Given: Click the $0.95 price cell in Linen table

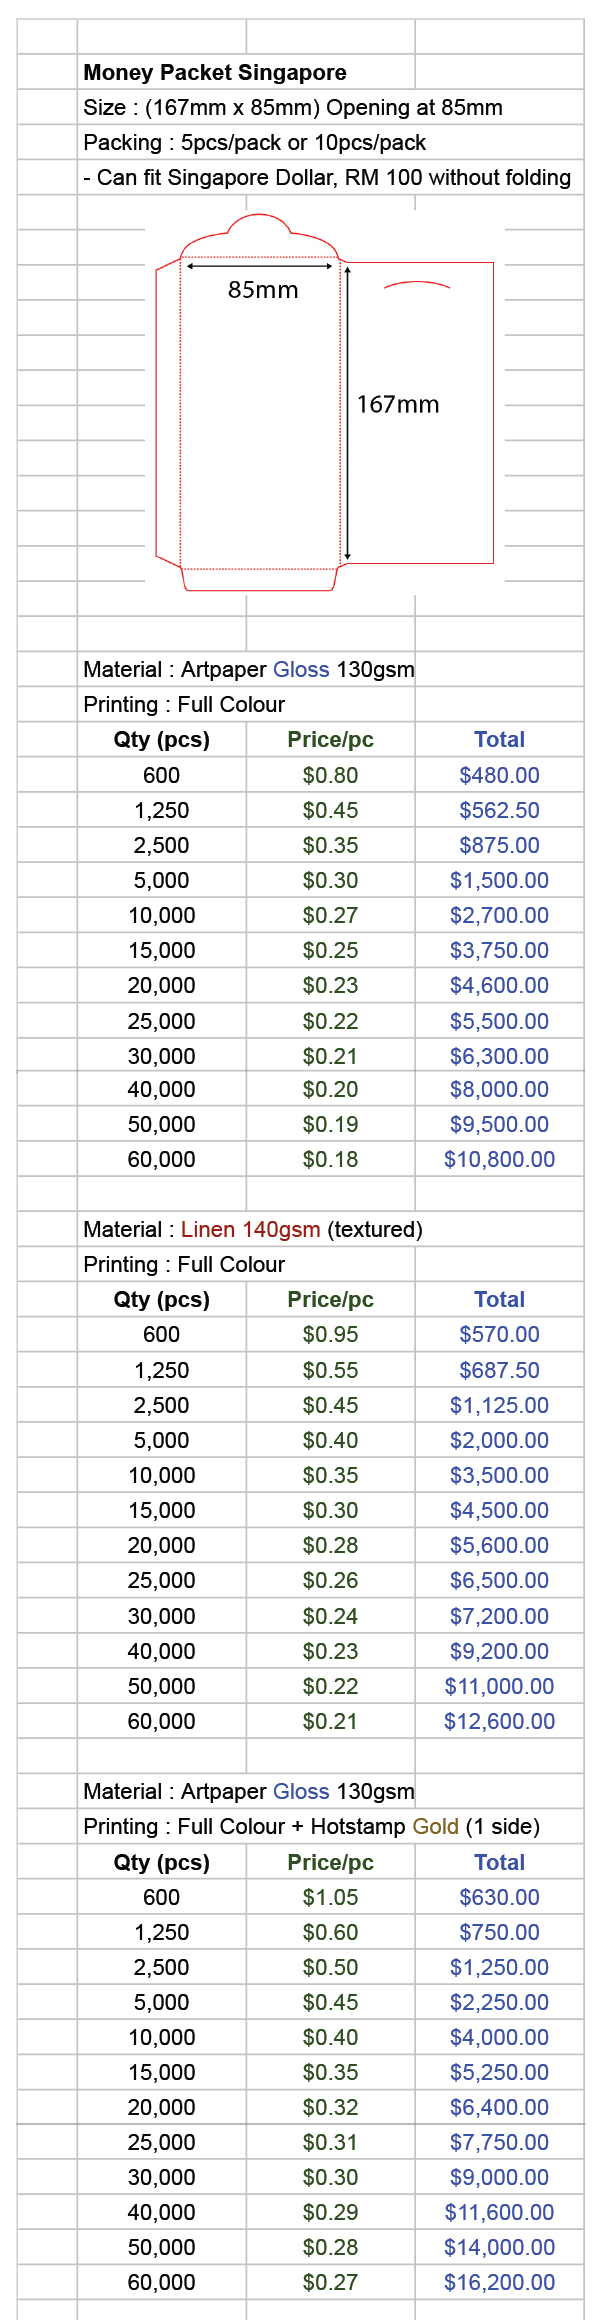Looking at the screenshot, I should tap(330, 1334).
